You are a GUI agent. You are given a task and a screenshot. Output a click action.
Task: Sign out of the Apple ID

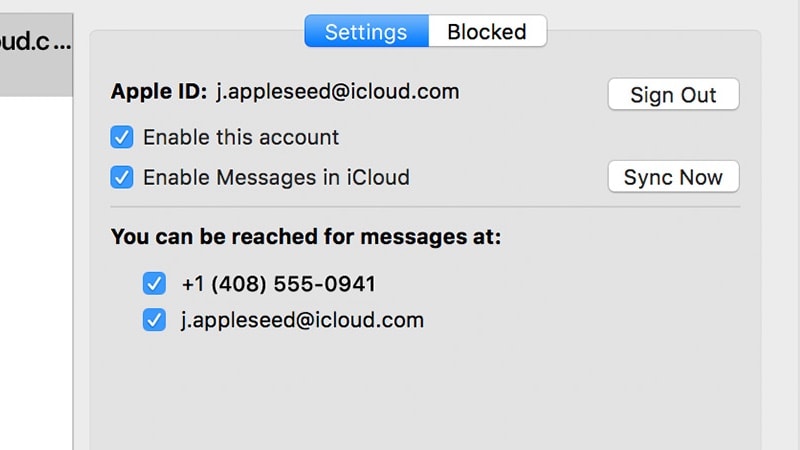pyautogui.click(x=673, y=94)
